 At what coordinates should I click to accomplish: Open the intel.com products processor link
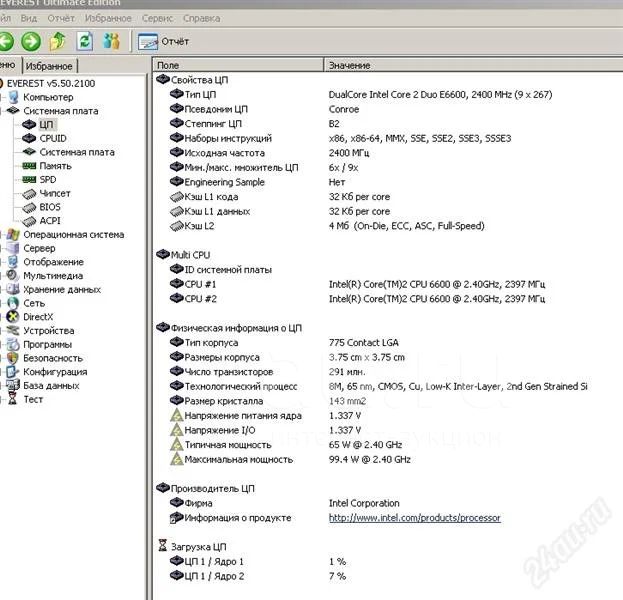point(414,518)
